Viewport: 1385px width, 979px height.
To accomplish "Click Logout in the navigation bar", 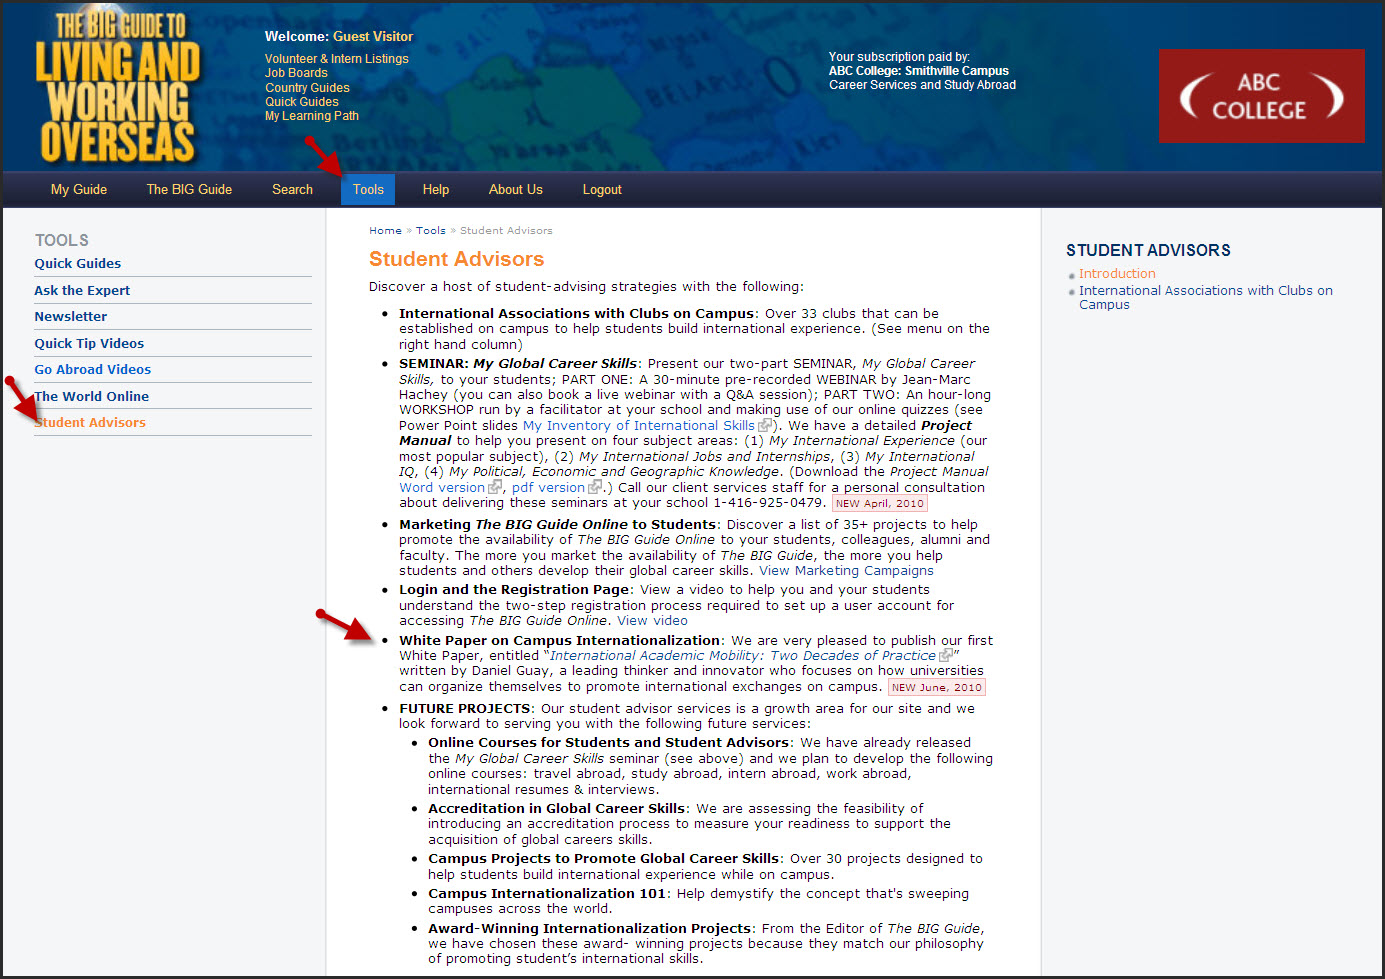I will tap(602, 190).
